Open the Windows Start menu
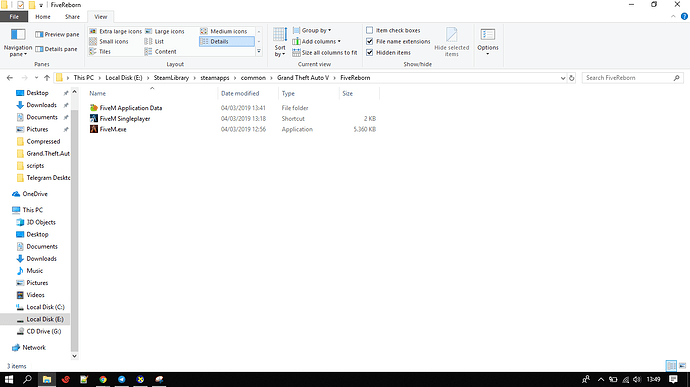 [9, 379]
